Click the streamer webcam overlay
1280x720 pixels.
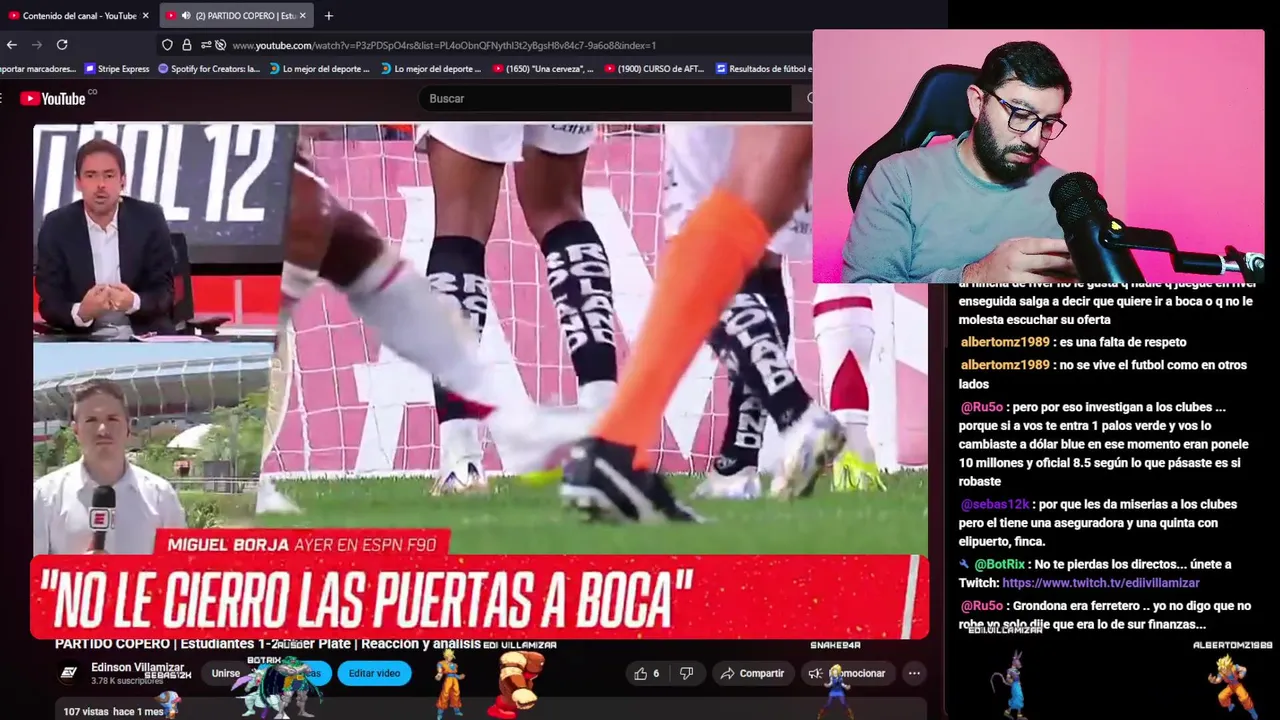click(1038, 156)
